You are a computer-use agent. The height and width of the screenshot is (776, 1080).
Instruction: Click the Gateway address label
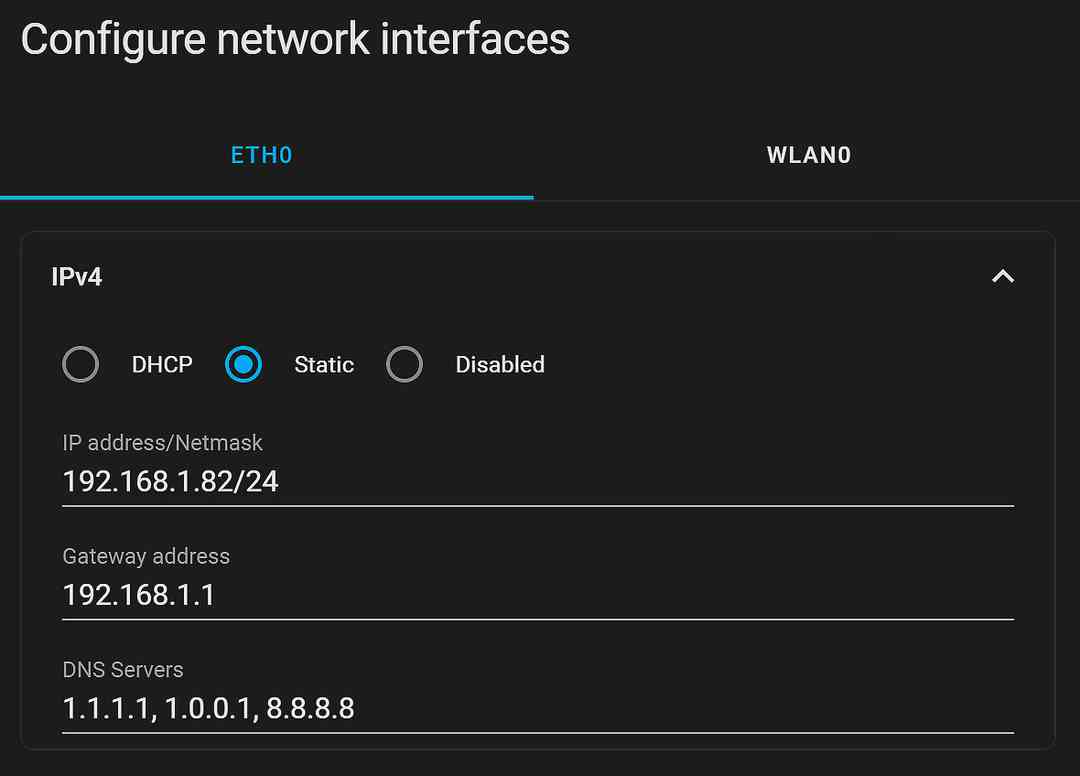click(146, 556)
